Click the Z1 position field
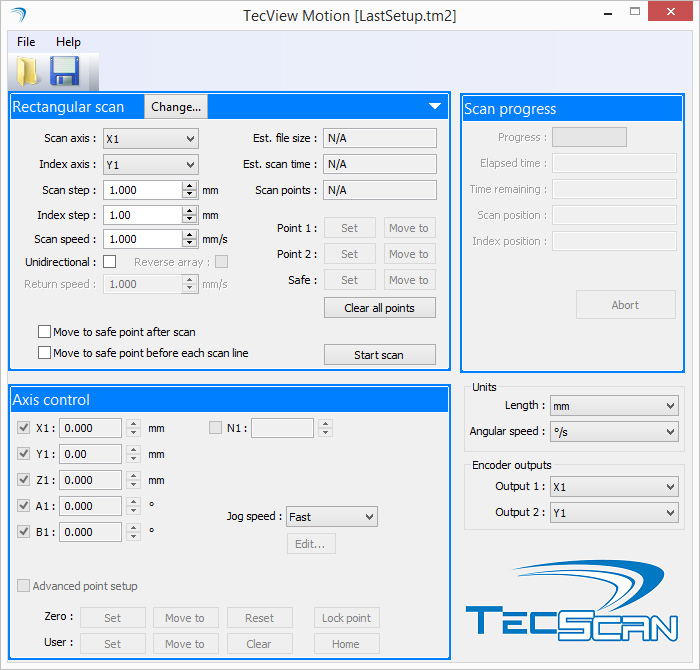This screenshot has width=700, height=670. click(90, 480)
